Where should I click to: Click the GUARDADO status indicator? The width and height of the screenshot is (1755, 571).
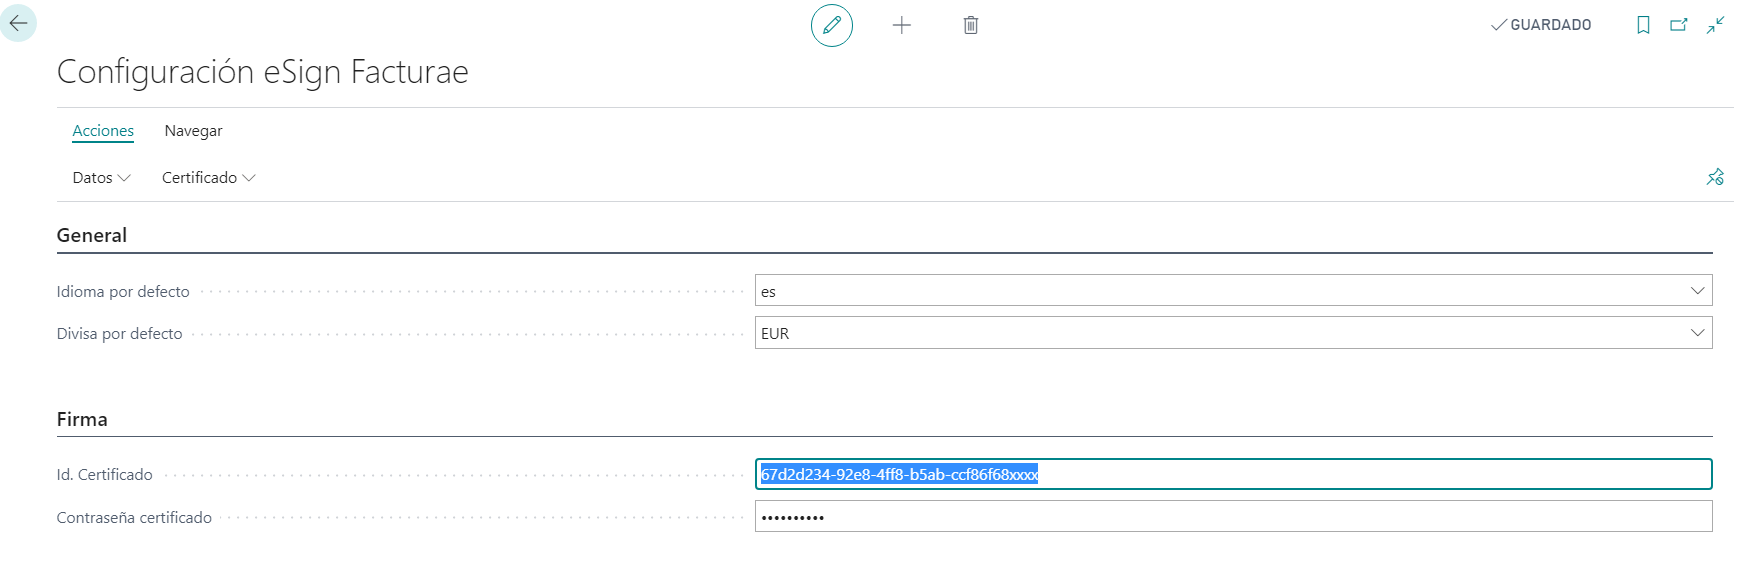pos(1541,25)
